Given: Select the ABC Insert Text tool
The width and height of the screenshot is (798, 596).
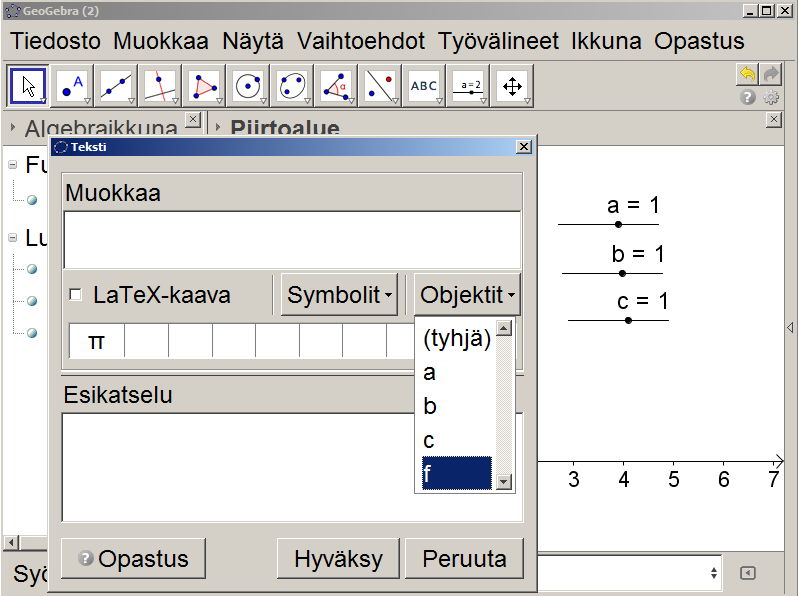Looking at the screenshot, I should point(424,86).
